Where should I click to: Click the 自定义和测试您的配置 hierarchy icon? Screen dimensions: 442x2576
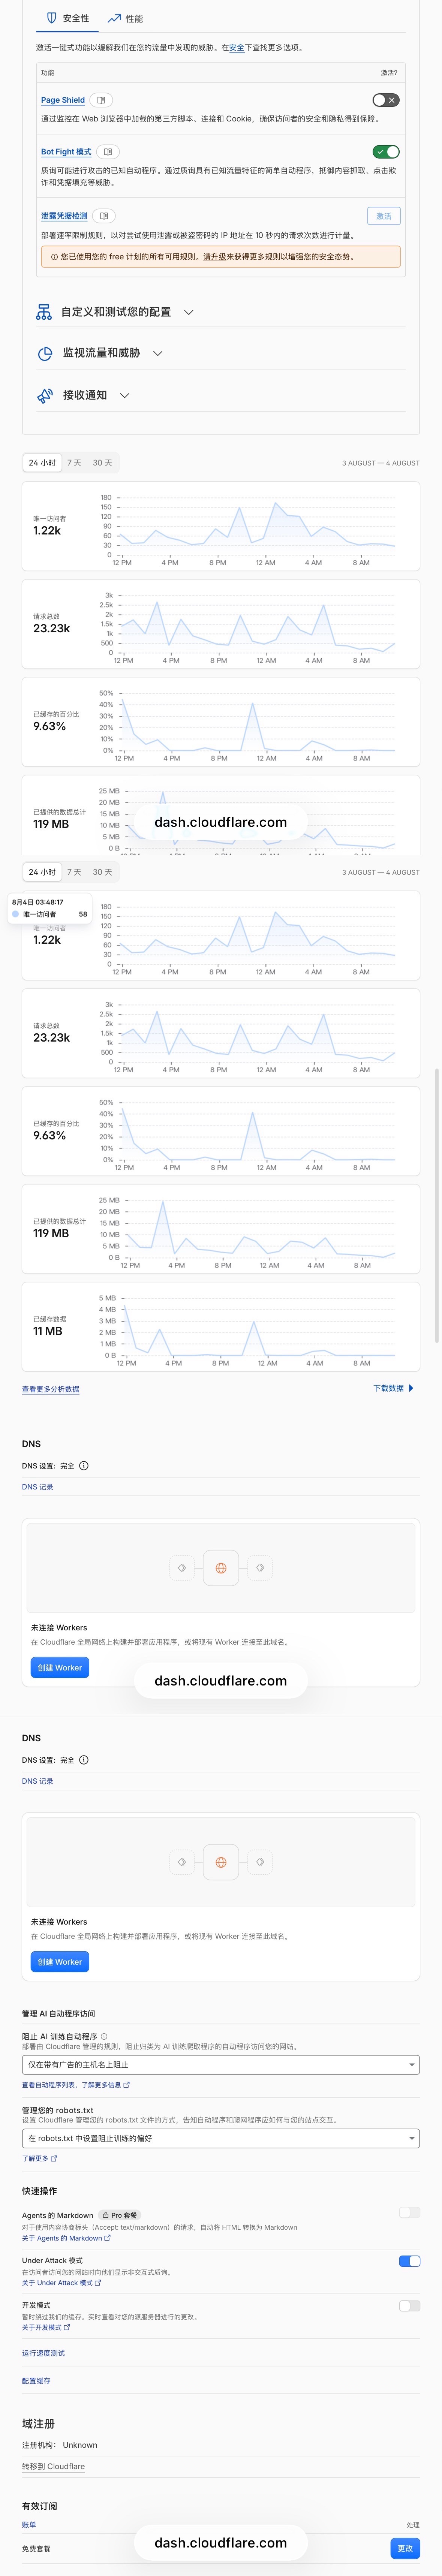click(x=44, y=312)
